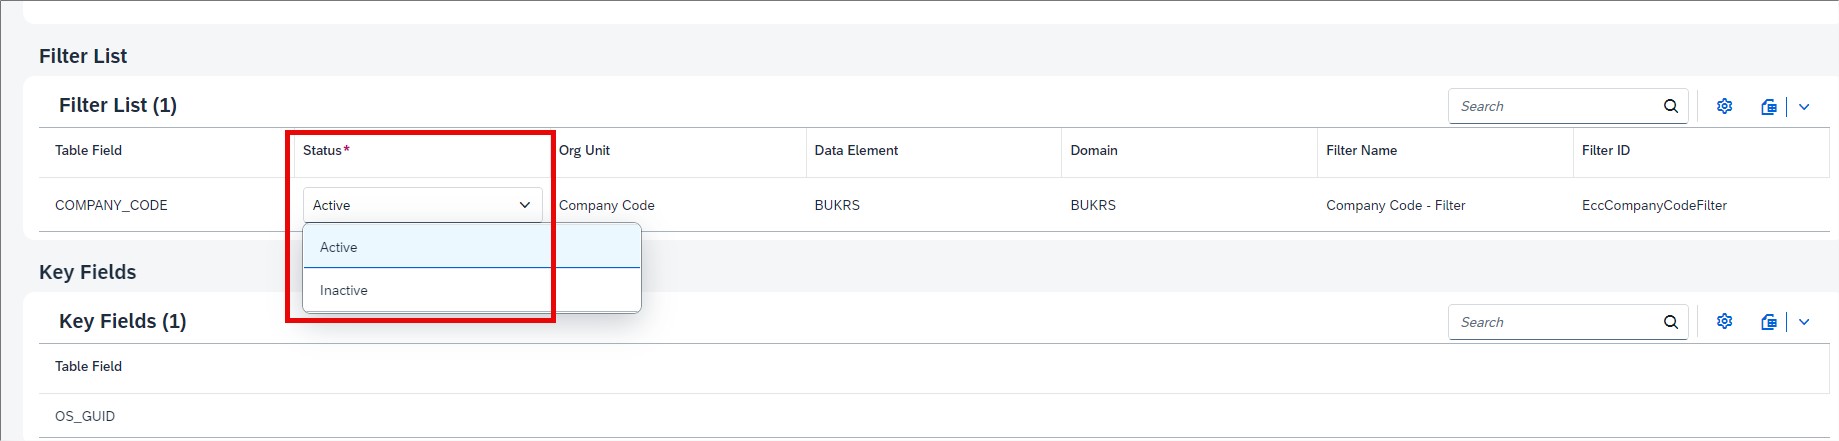1839x441 pixels.
Task: Click the Data Element column header
Action: pos(856,150)
